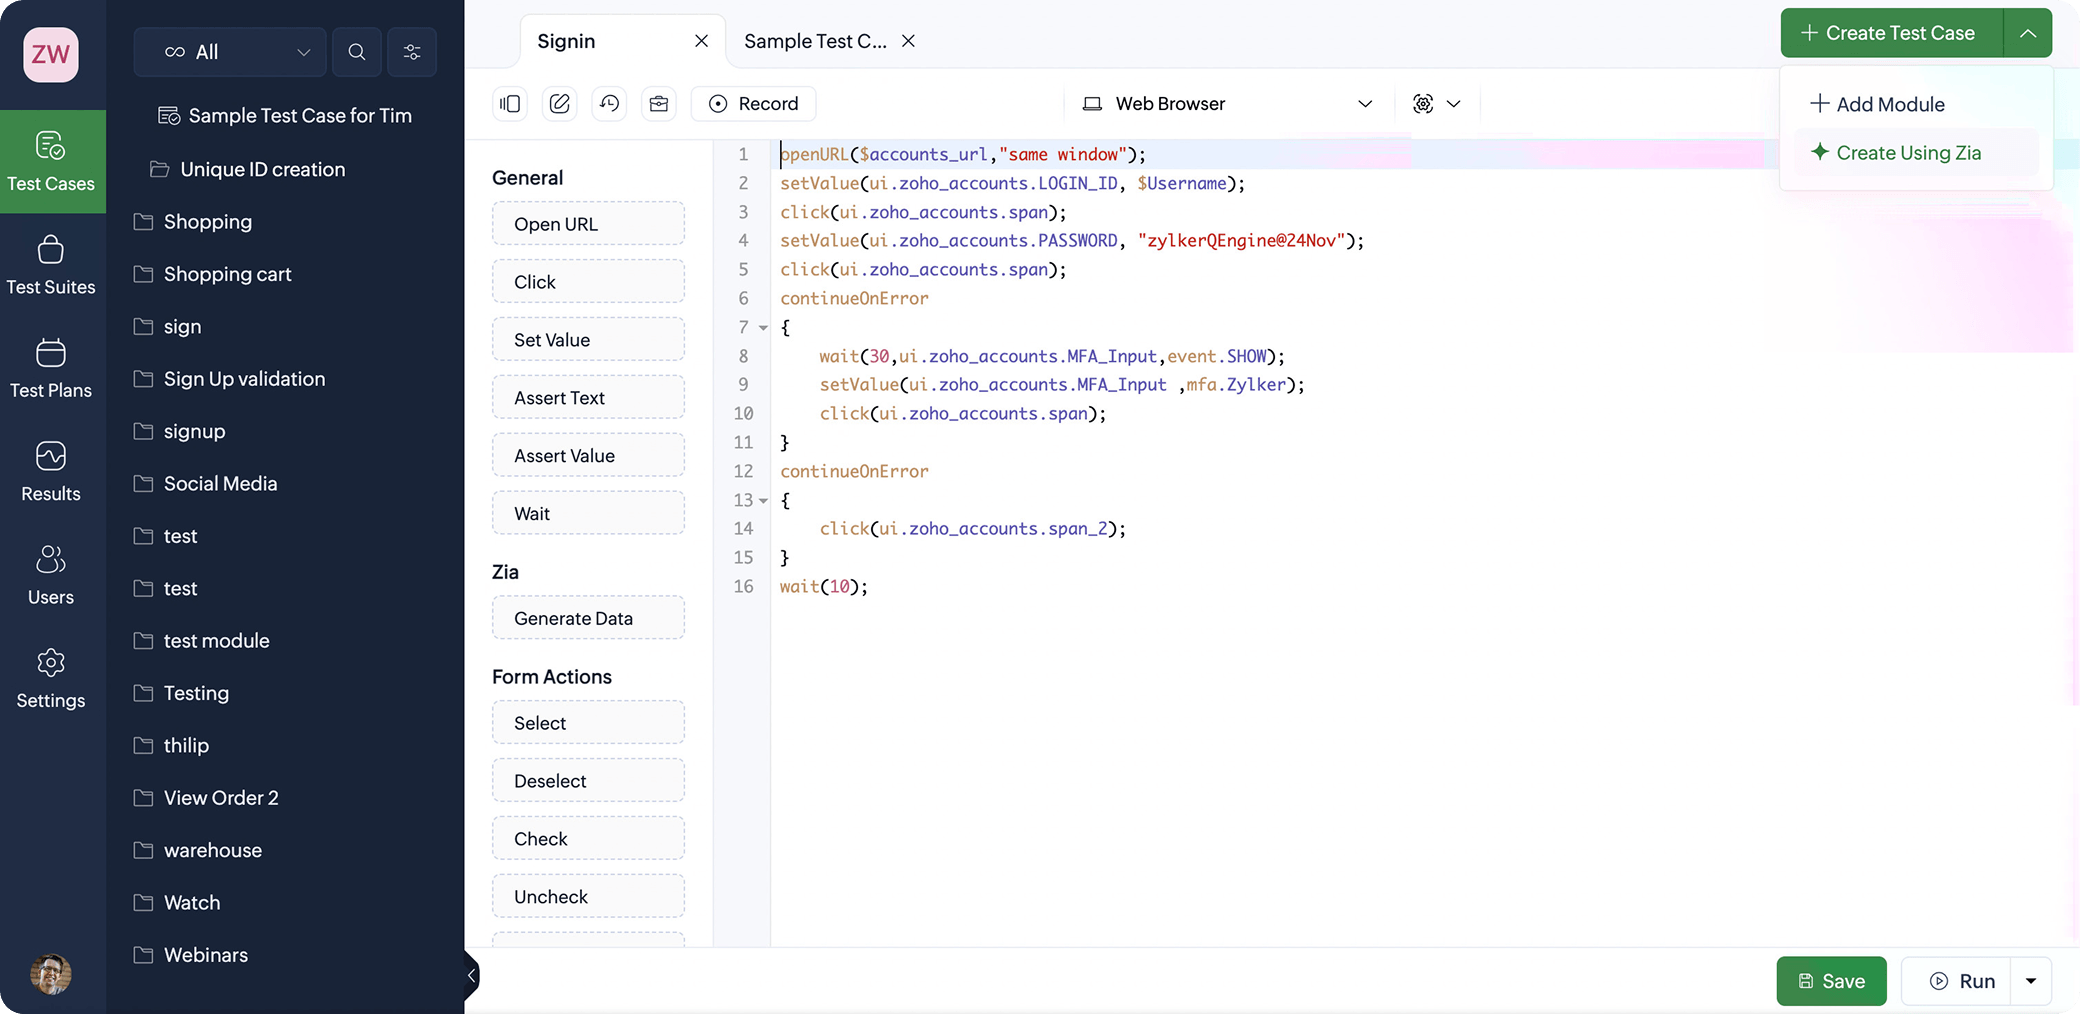Click the briefcase icon in toolbar

coord(659,104)
